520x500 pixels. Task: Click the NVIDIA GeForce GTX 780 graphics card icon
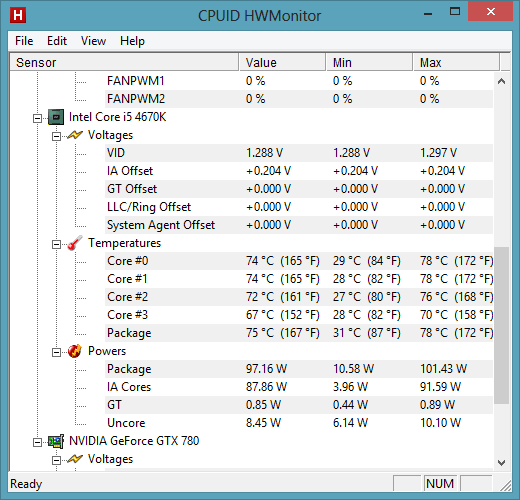(56, 441)
